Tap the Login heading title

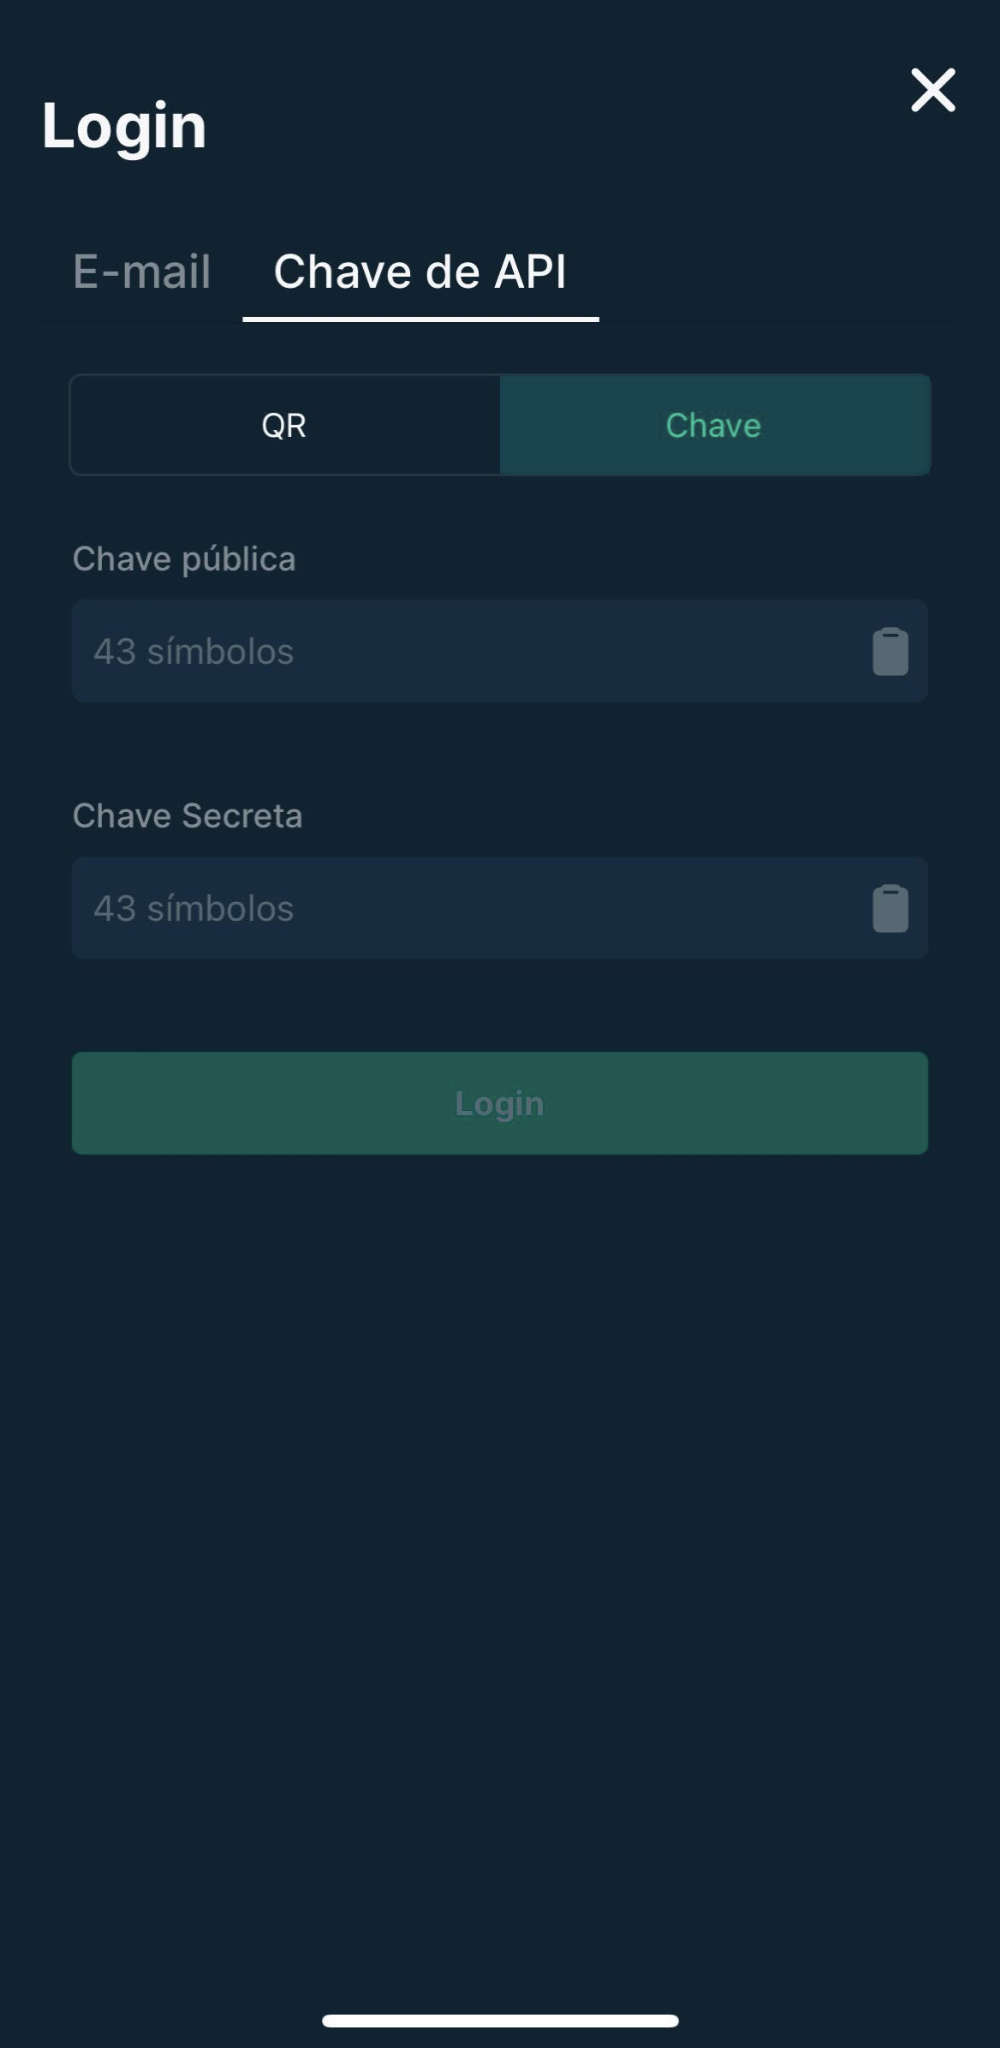pyautogui.click(x=124, y=127)
